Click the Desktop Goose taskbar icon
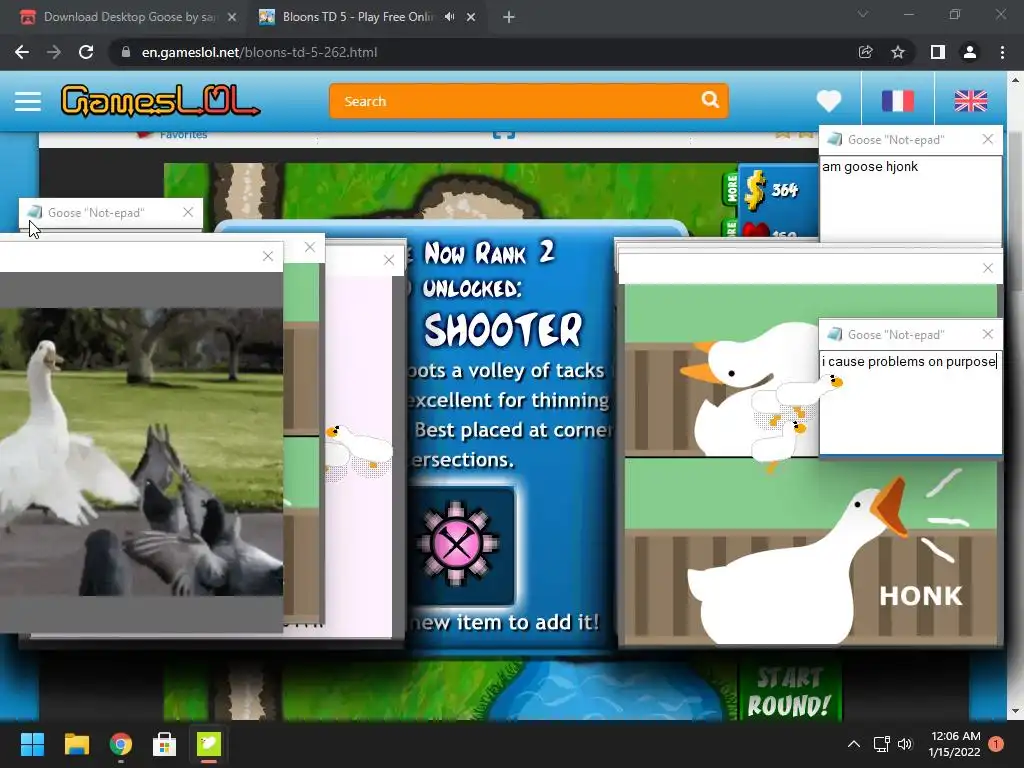The width and height of the screenshot is (1024, 768). click(x=209, y=744)
